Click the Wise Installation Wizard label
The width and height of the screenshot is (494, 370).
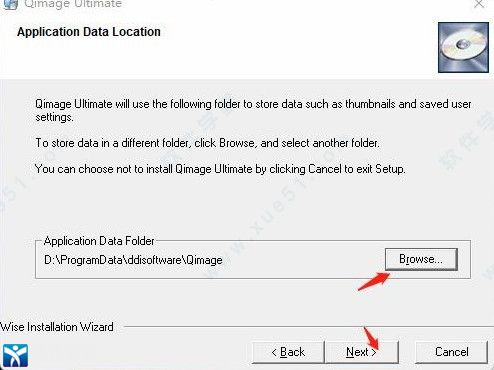click(x=57, y=327)
